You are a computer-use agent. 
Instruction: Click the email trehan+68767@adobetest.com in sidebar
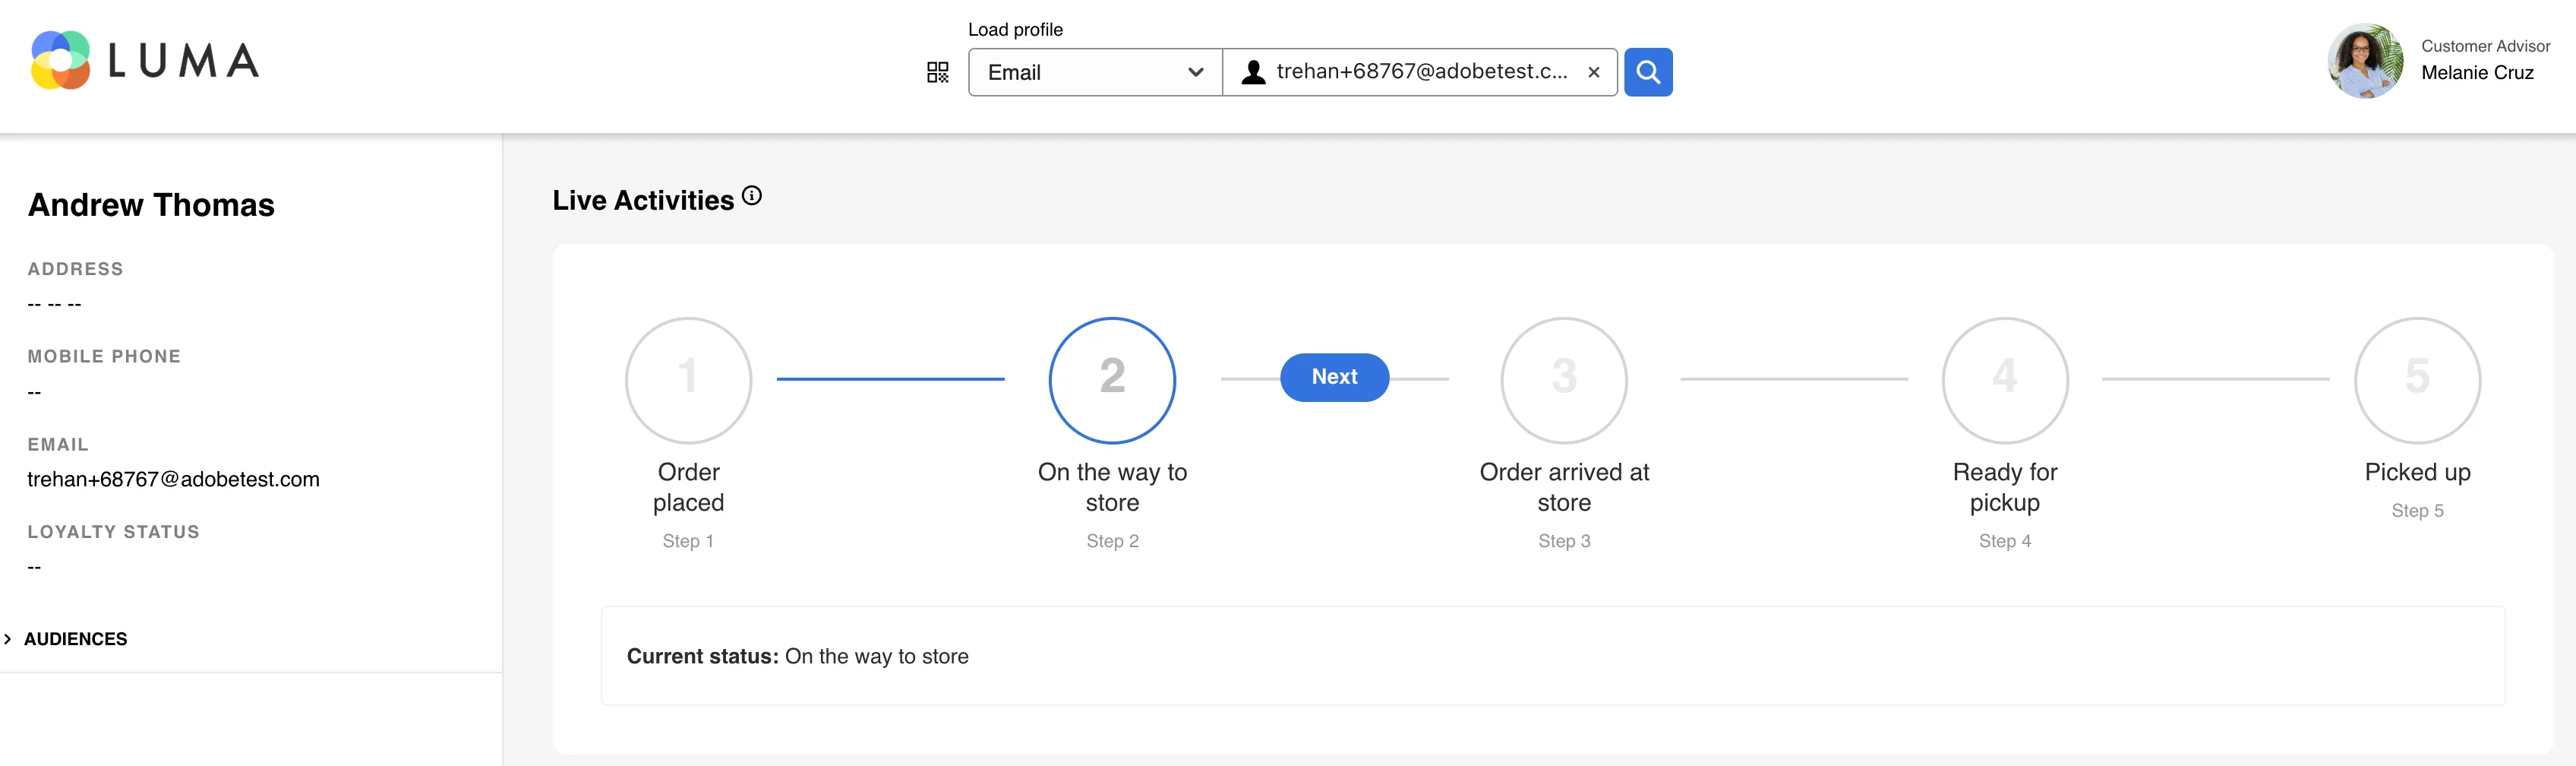tap(174, 479)
